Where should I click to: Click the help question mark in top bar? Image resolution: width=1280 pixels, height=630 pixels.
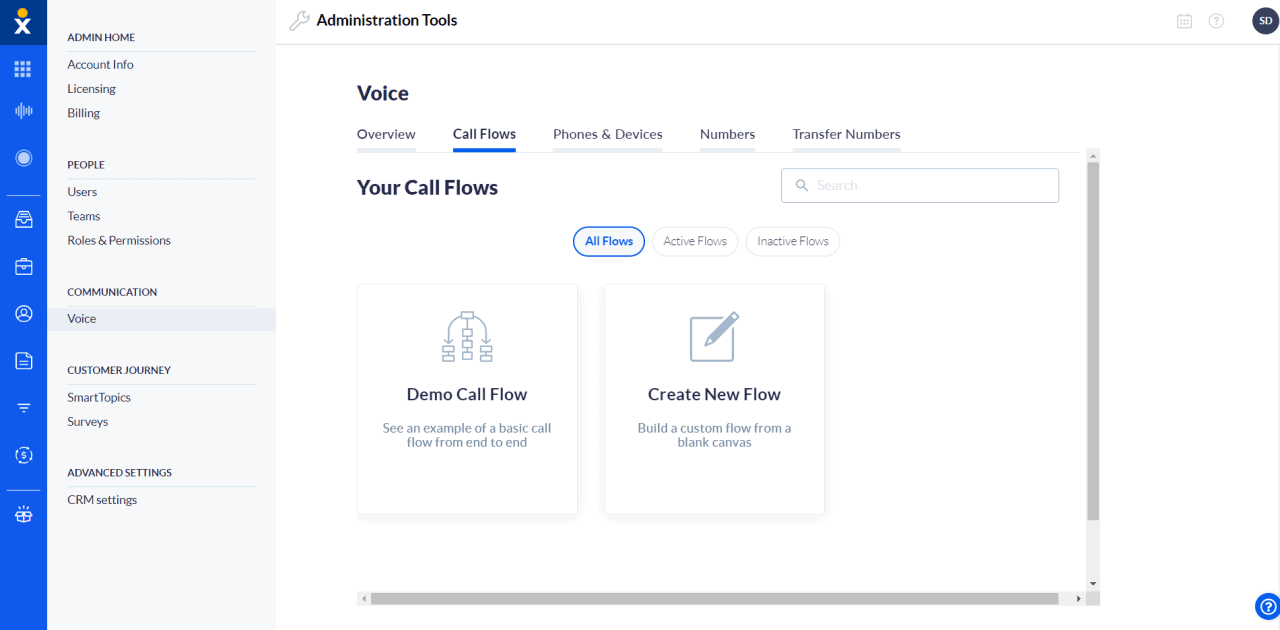(1216, 20)
